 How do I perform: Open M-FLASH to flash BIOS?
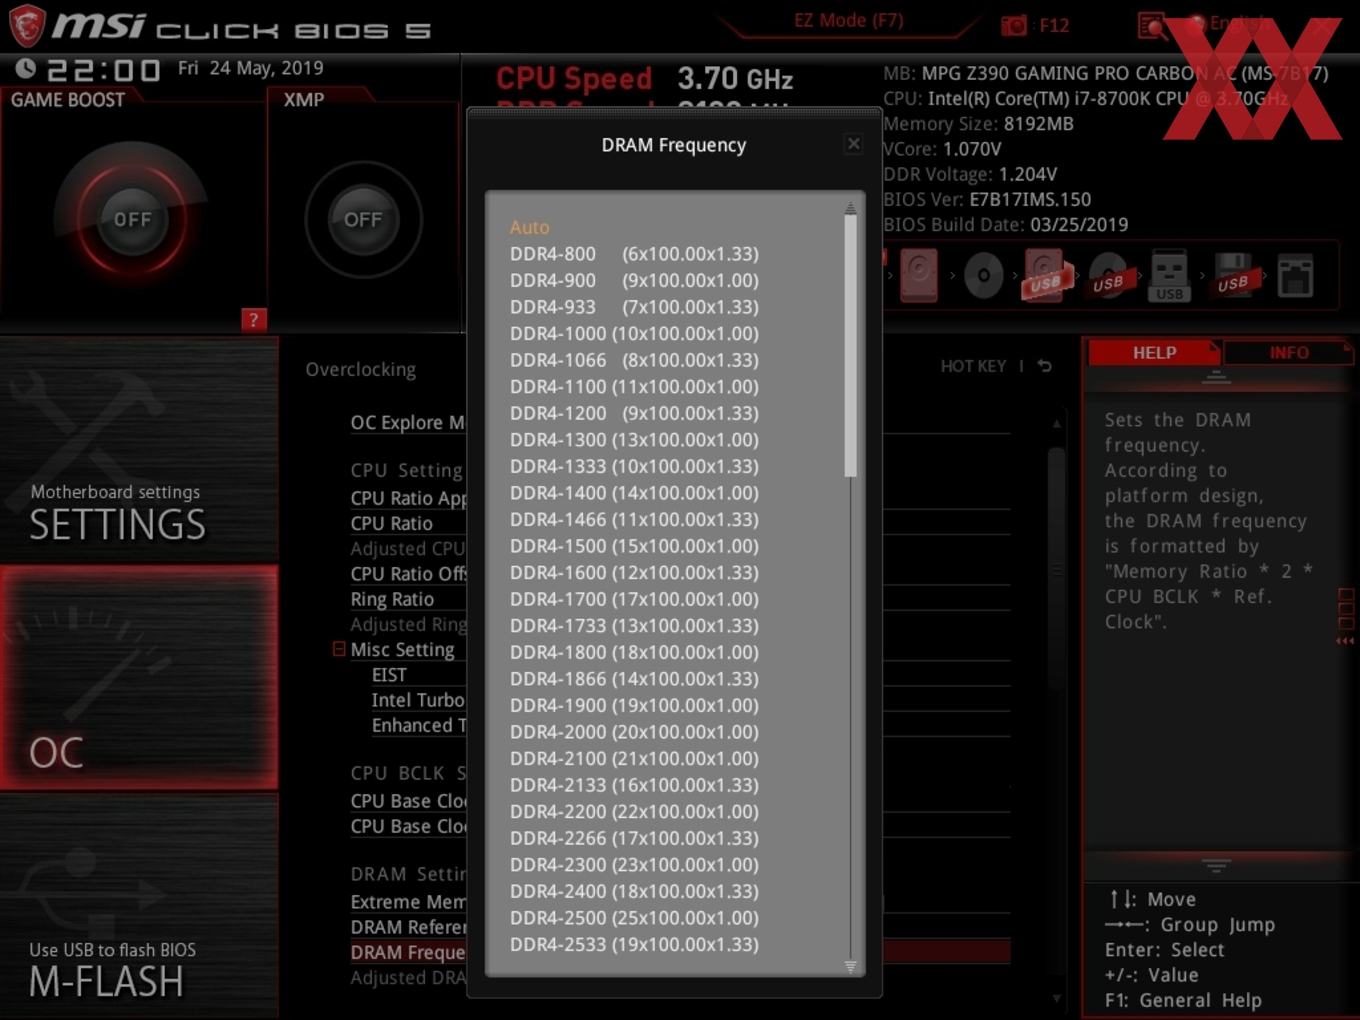click(139, 906)
